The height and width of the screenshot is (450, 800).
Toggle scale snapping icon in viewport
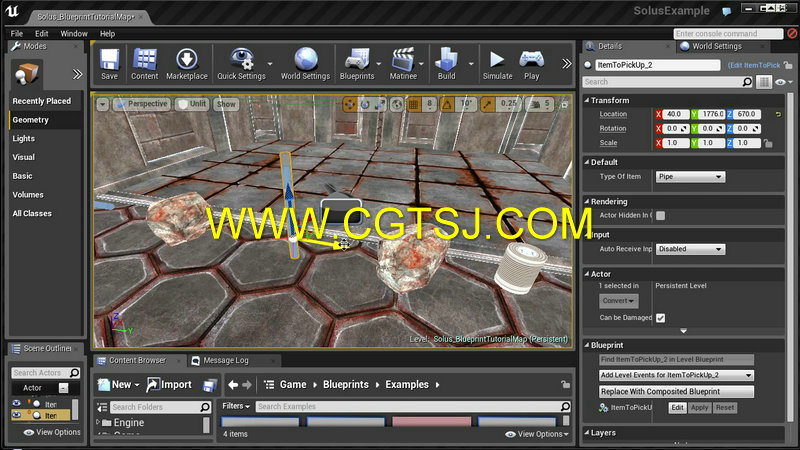click(x=487, y=104)
